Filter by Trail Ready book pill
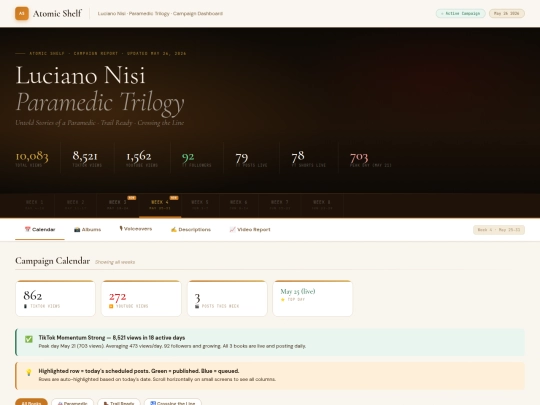 [119, 403]
